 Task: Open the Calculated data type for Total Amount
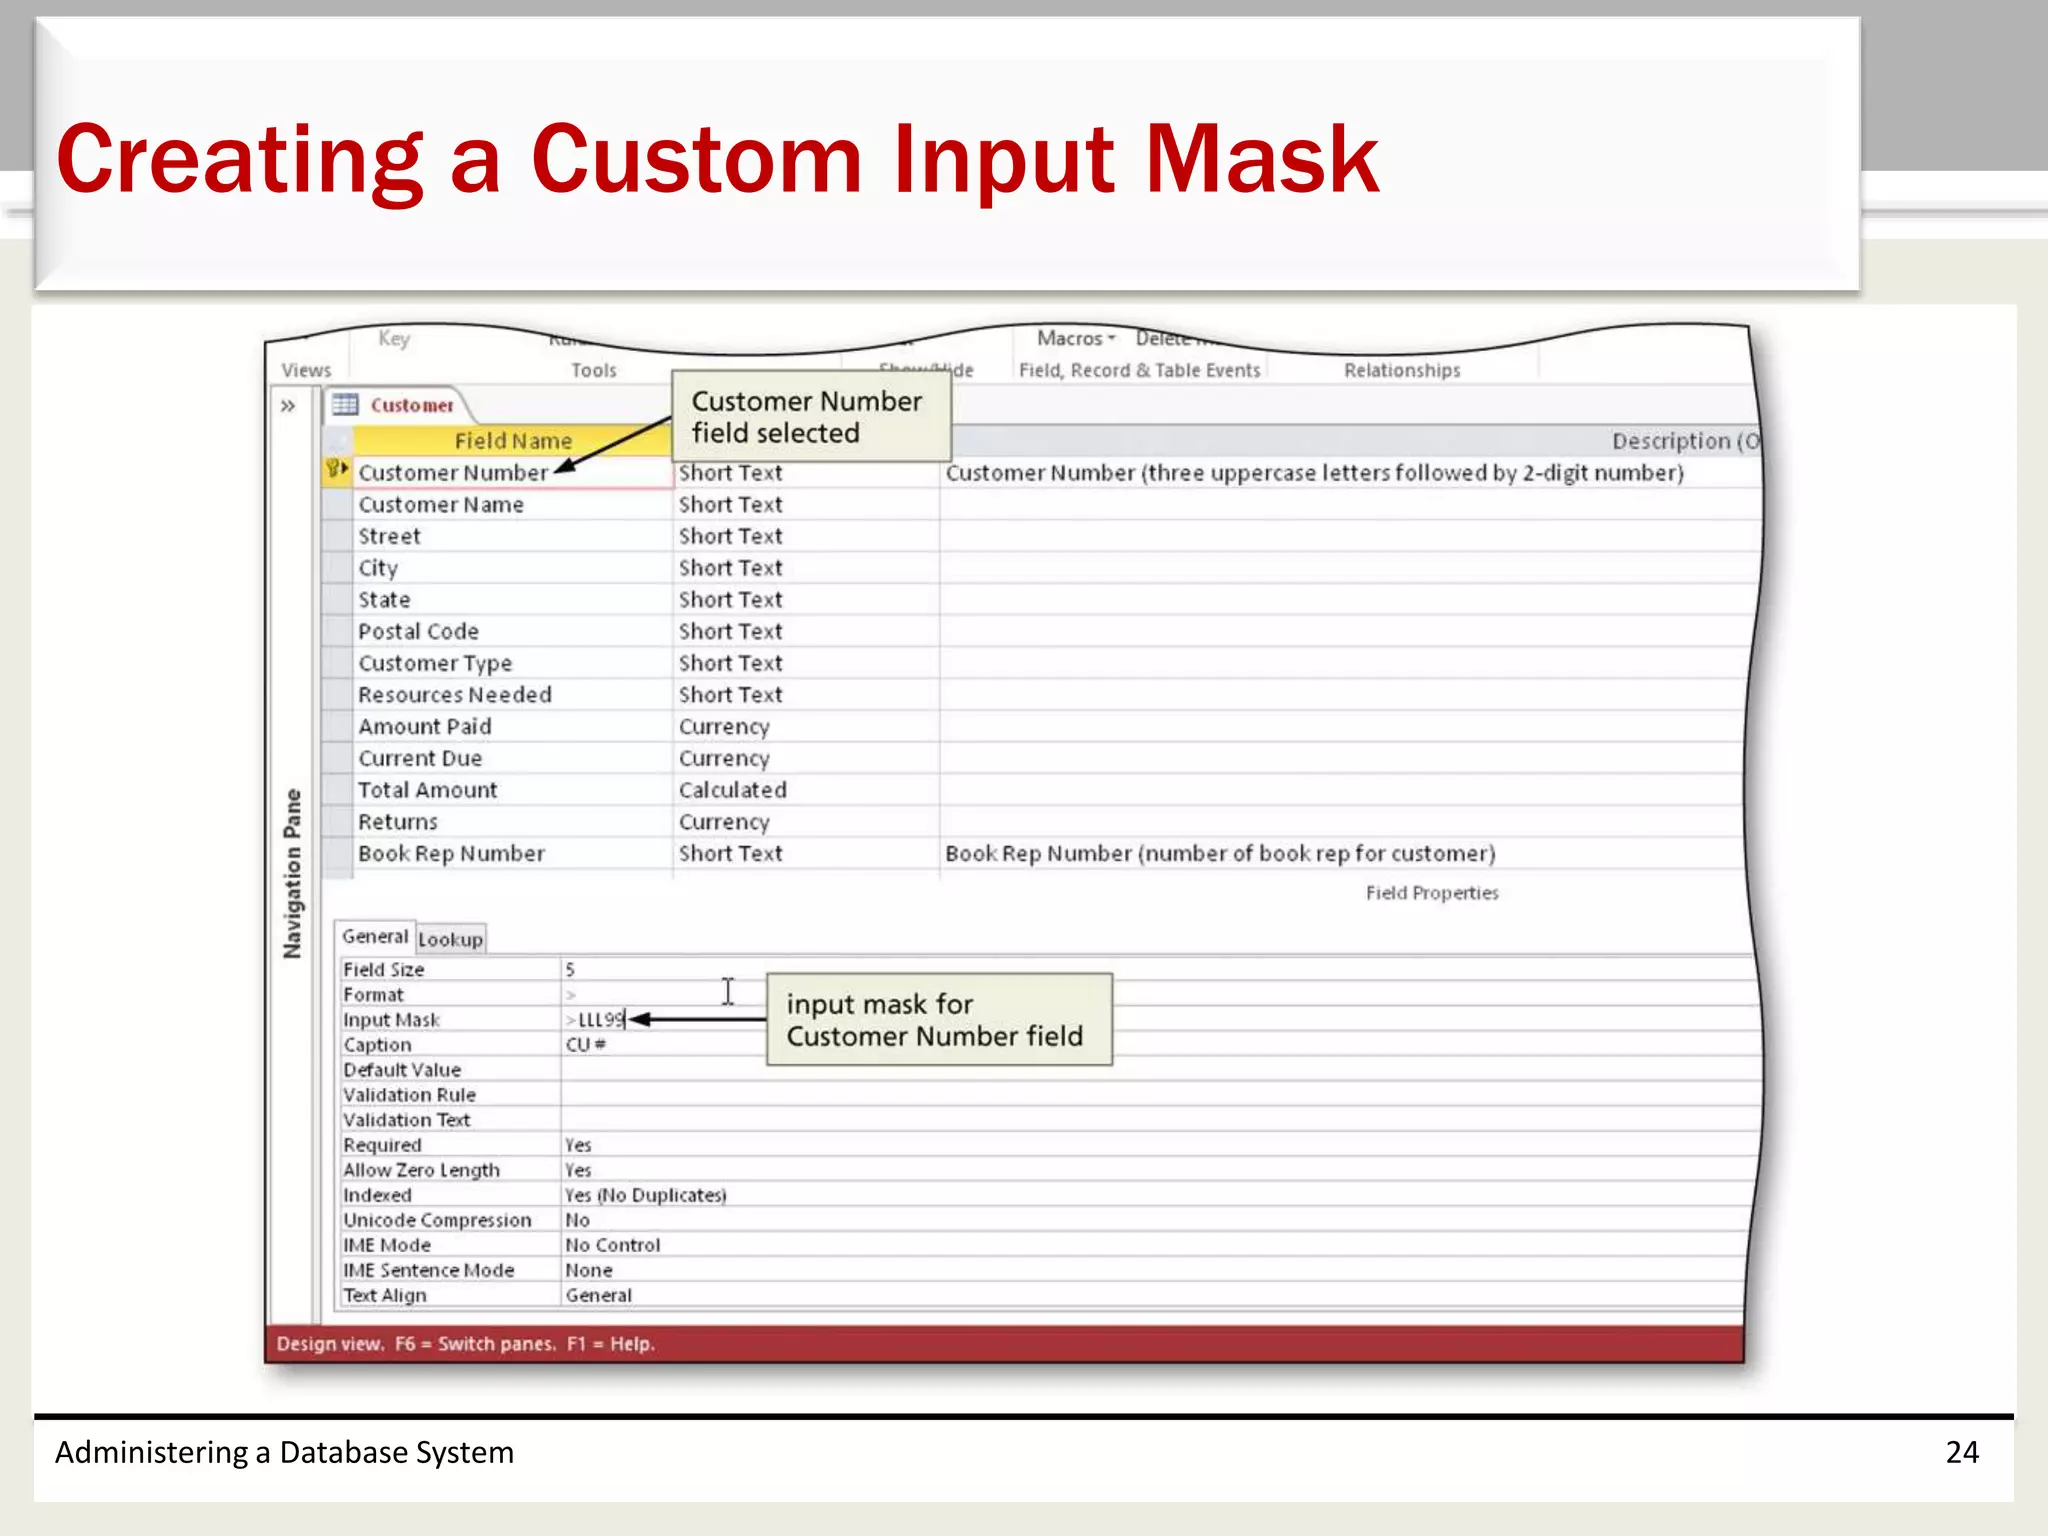click(x=806, y=790)
